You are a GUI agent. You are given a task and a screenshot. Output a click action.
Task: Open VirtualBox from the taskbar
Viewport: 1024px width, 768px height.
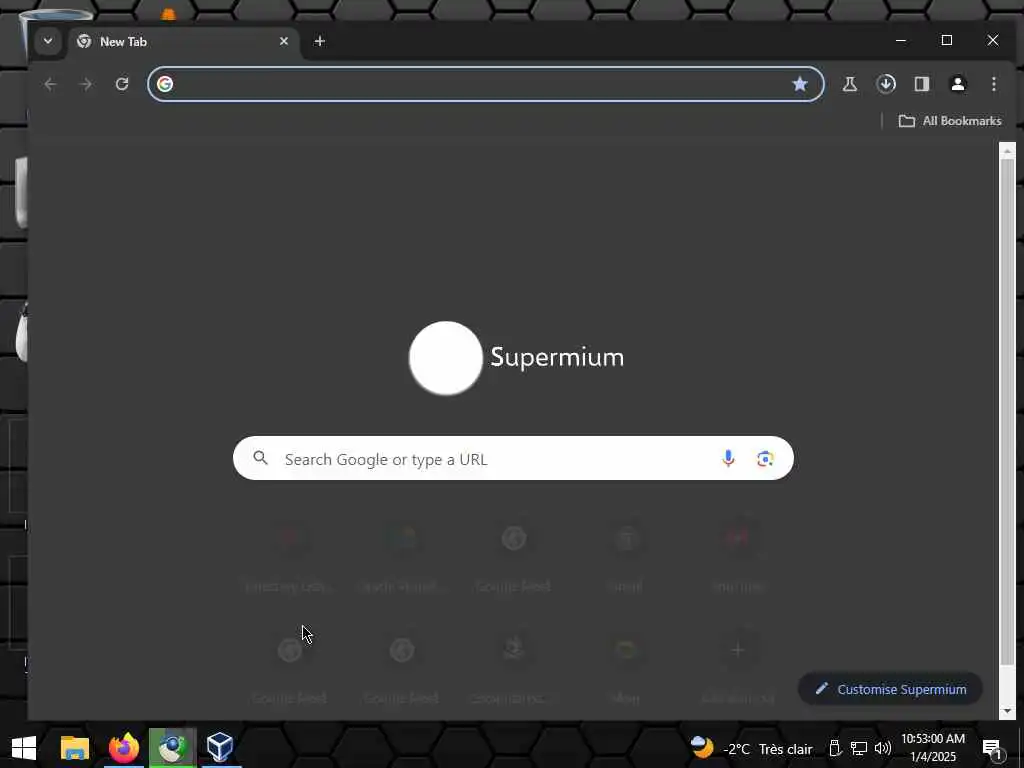220,748
